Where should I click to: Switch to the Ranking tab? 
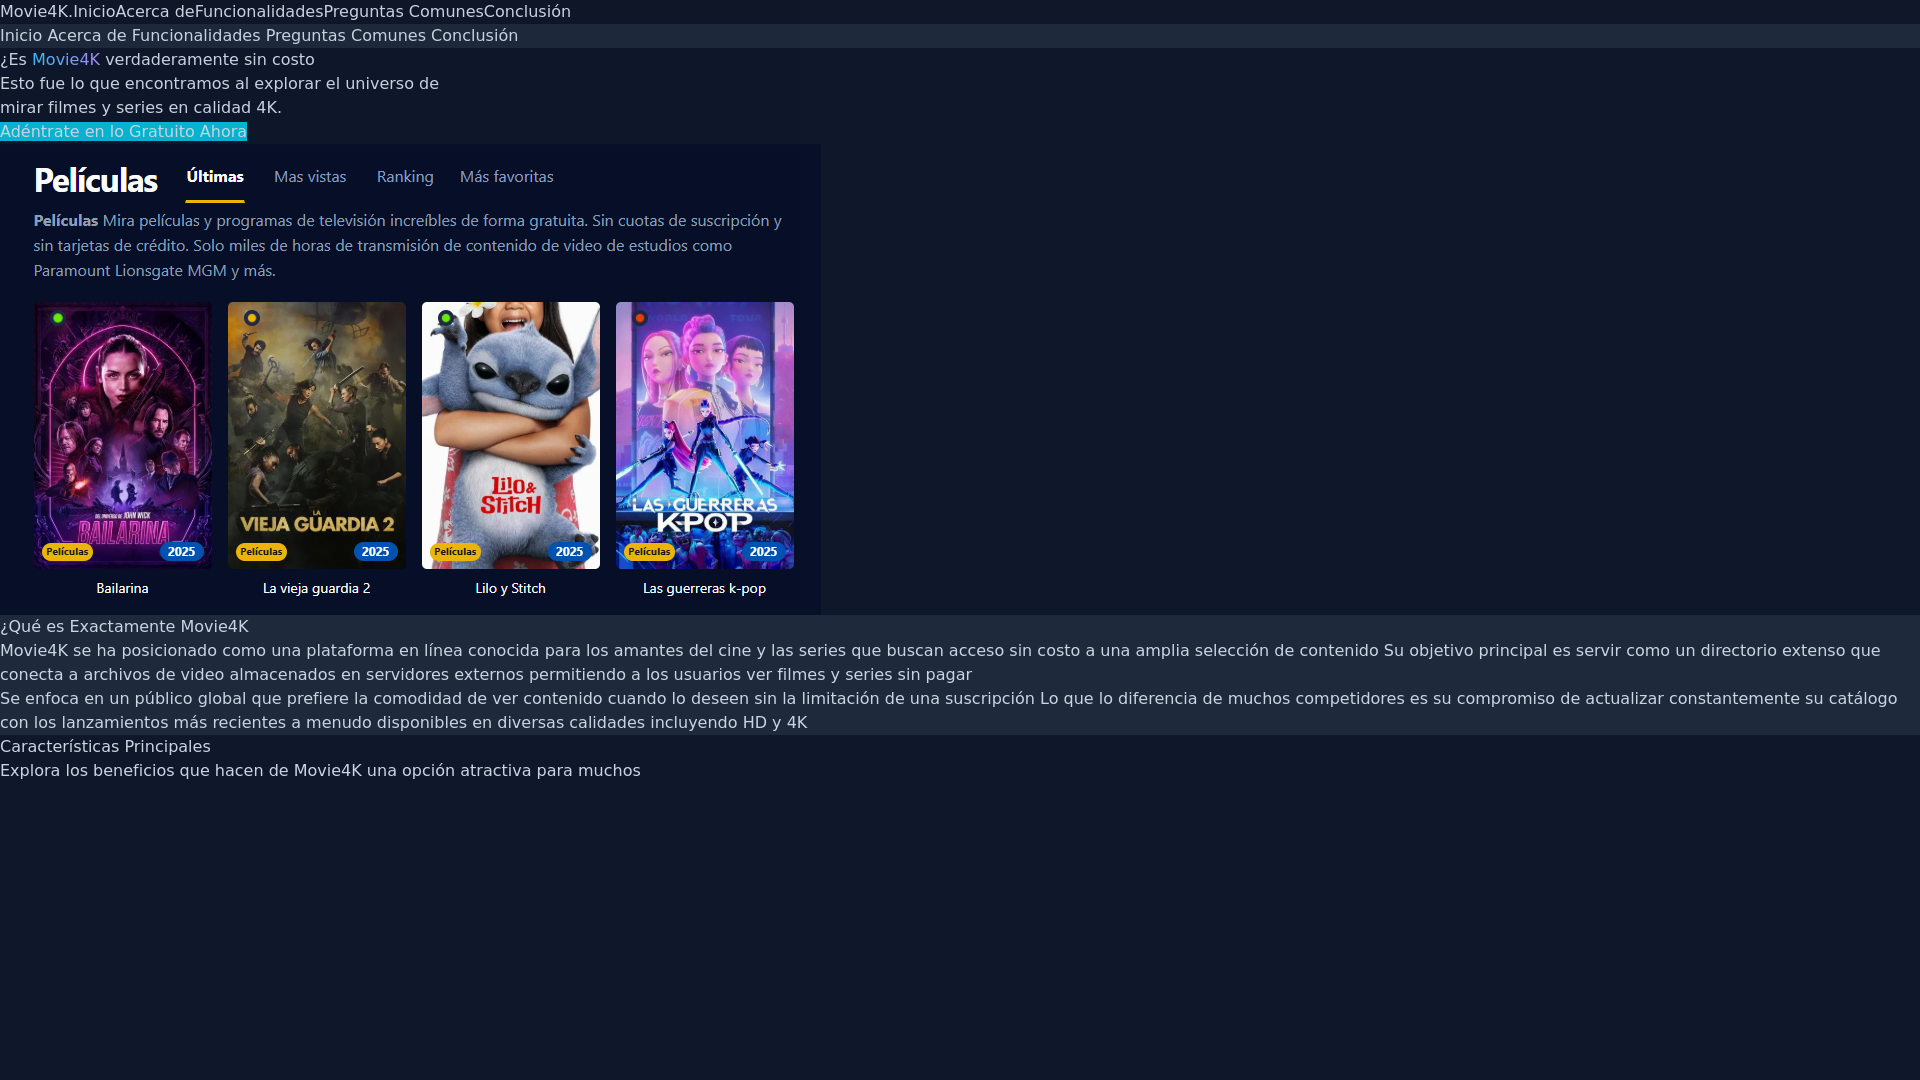tap(405, 177)
